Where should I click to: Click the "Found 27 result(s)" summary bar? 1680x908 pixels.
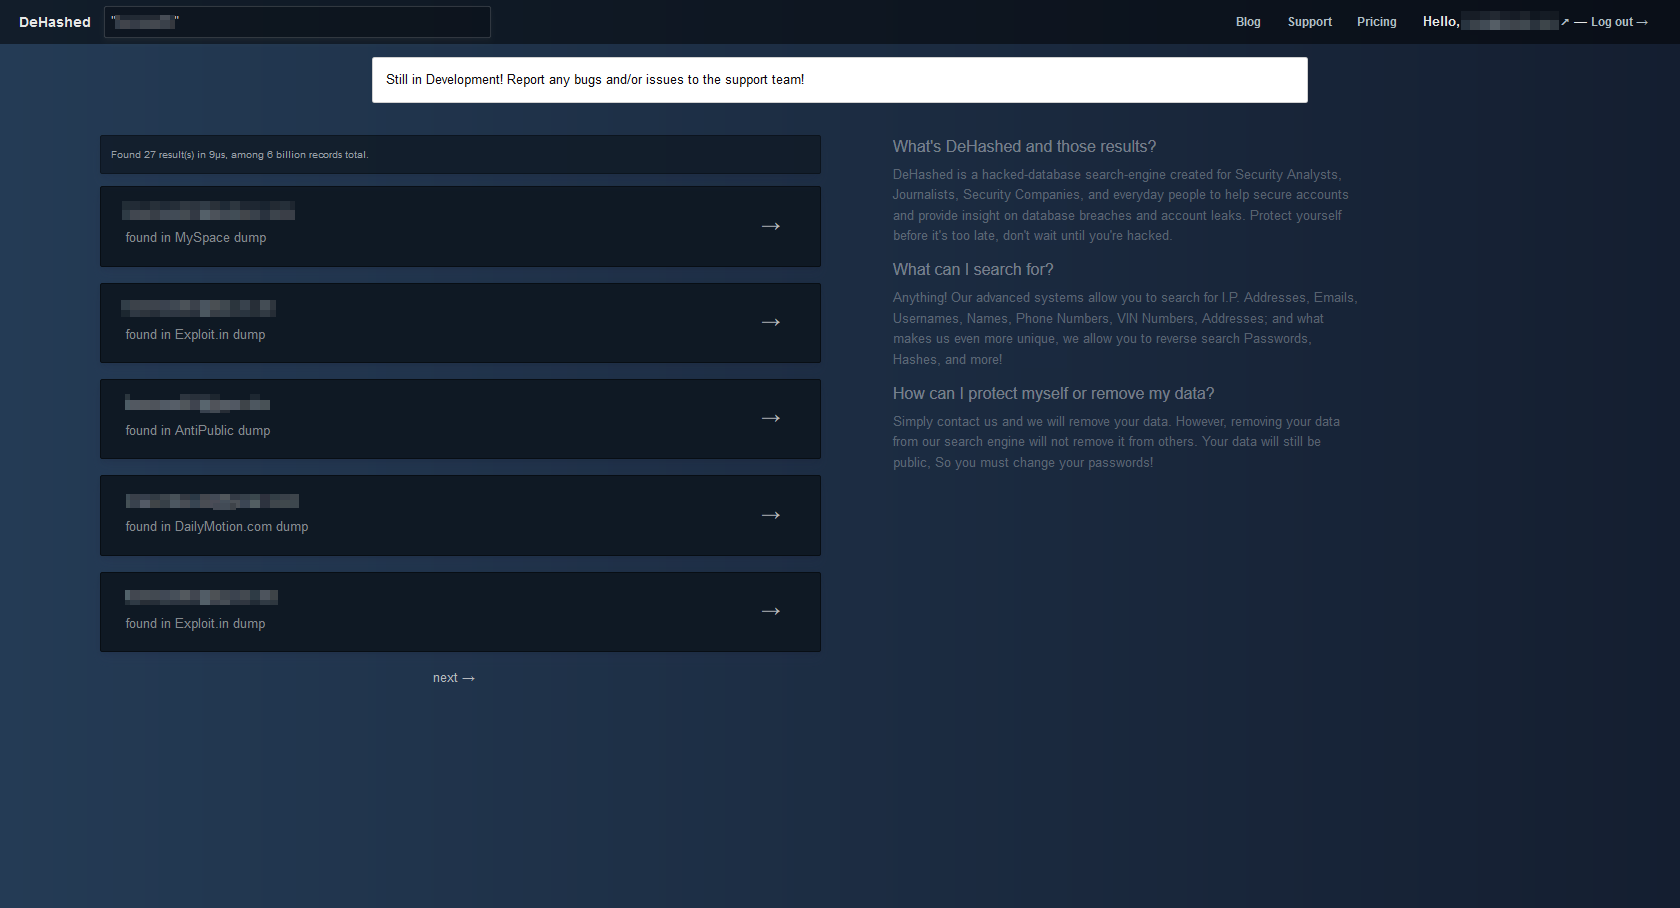coord(460,155)
